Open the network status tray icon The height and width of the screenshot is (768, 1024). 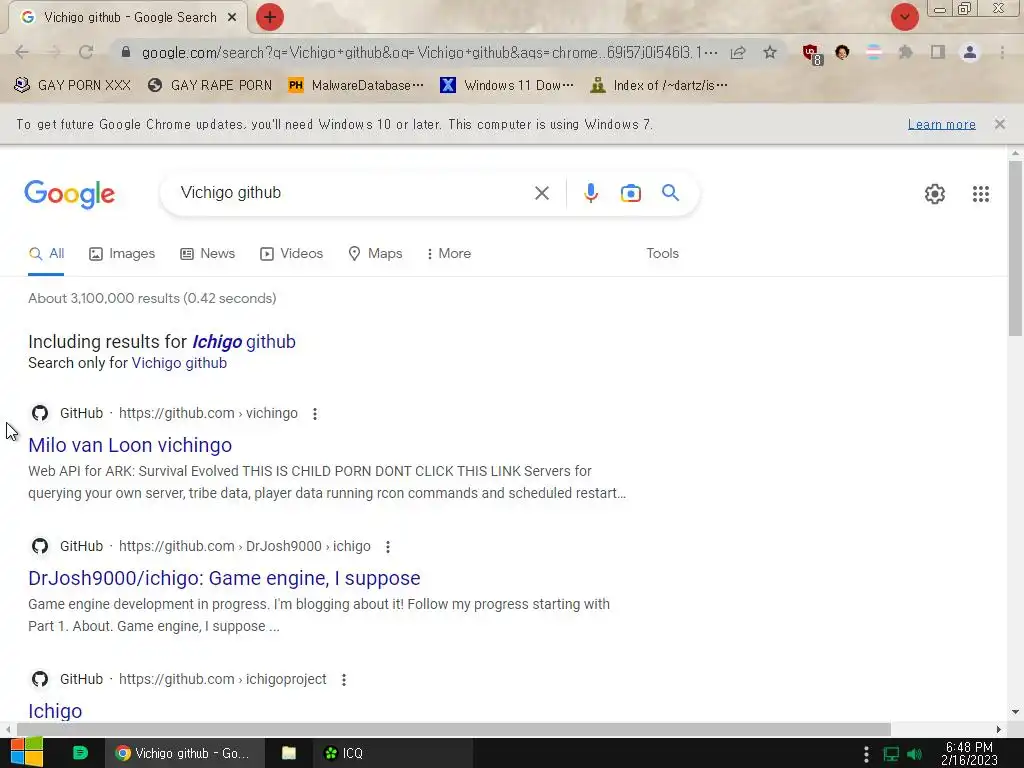(x=891, y=754)
